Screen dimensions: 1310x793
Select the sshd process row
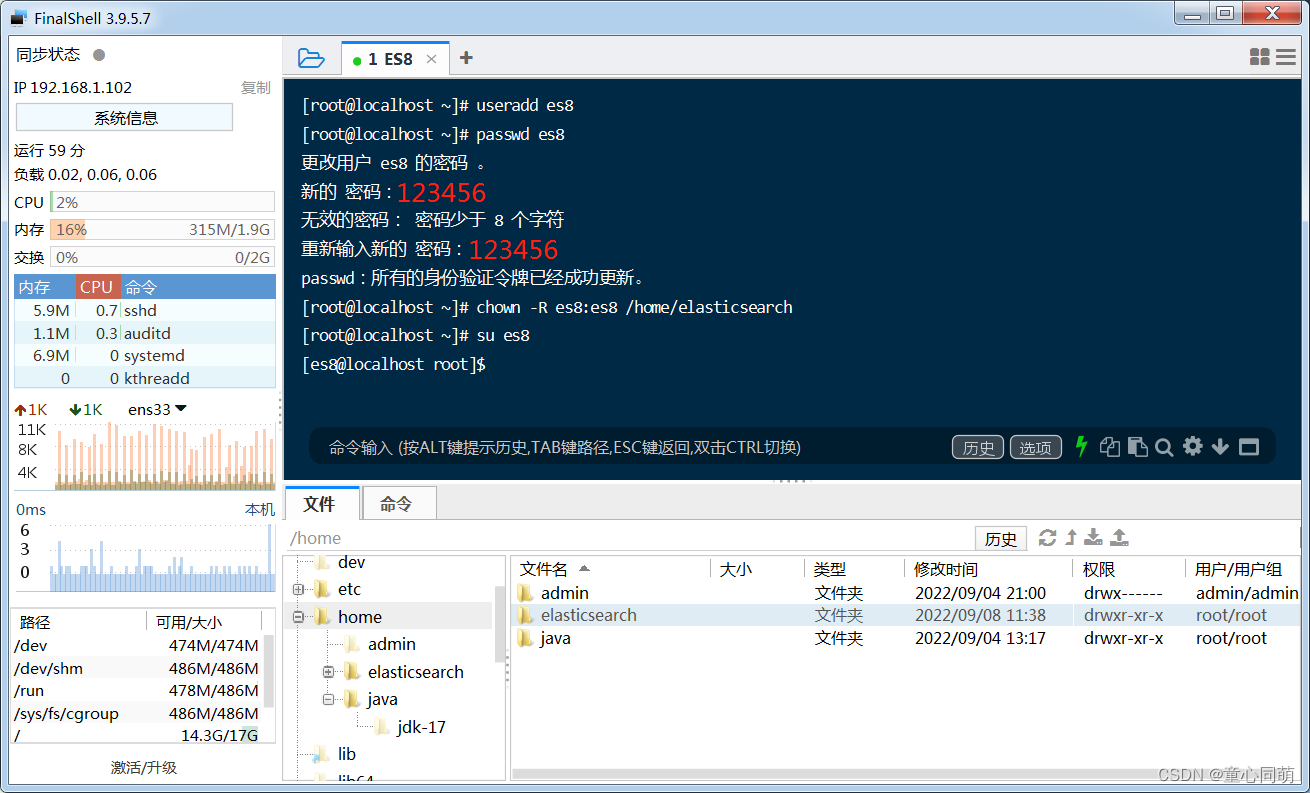pos(145,311)
